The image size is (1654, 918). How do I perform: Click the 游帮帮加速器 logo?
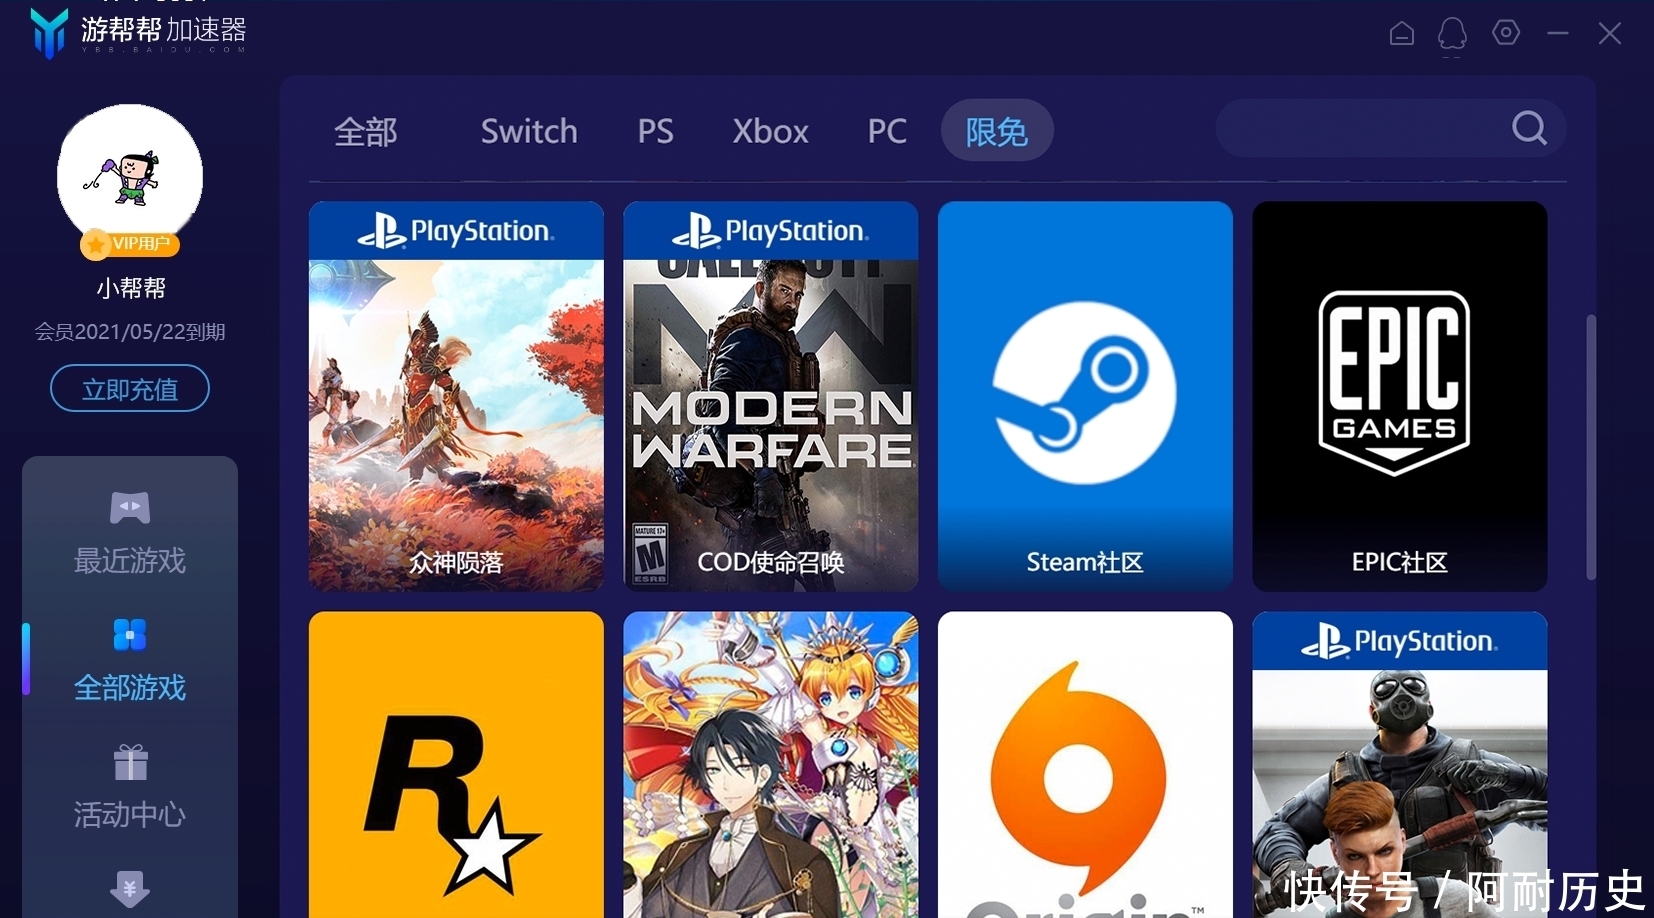pos(138,33)
